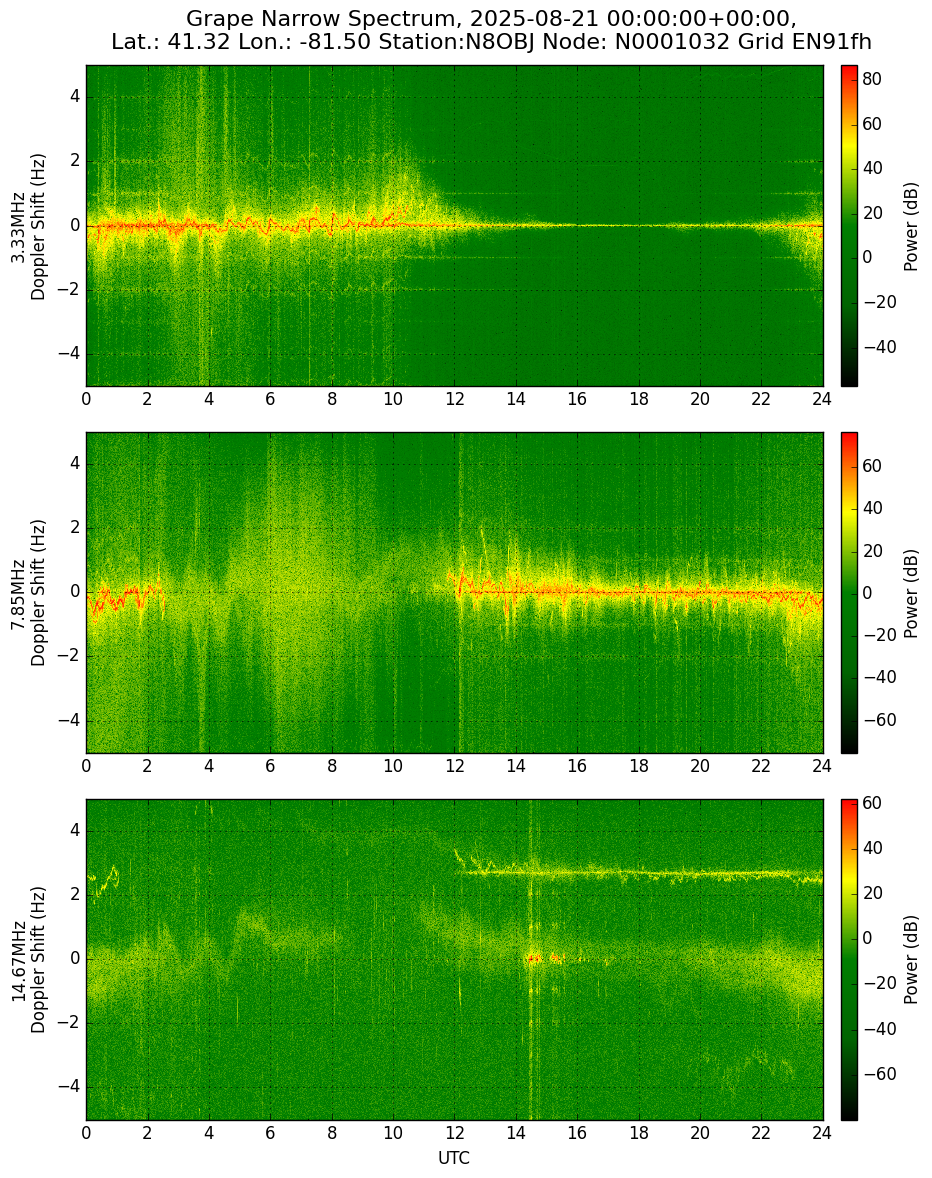This screenshot has height=1178, width=932.
Task: Click the 24 tick label on the bottom UTC axis
Action: coord(822,1133)
